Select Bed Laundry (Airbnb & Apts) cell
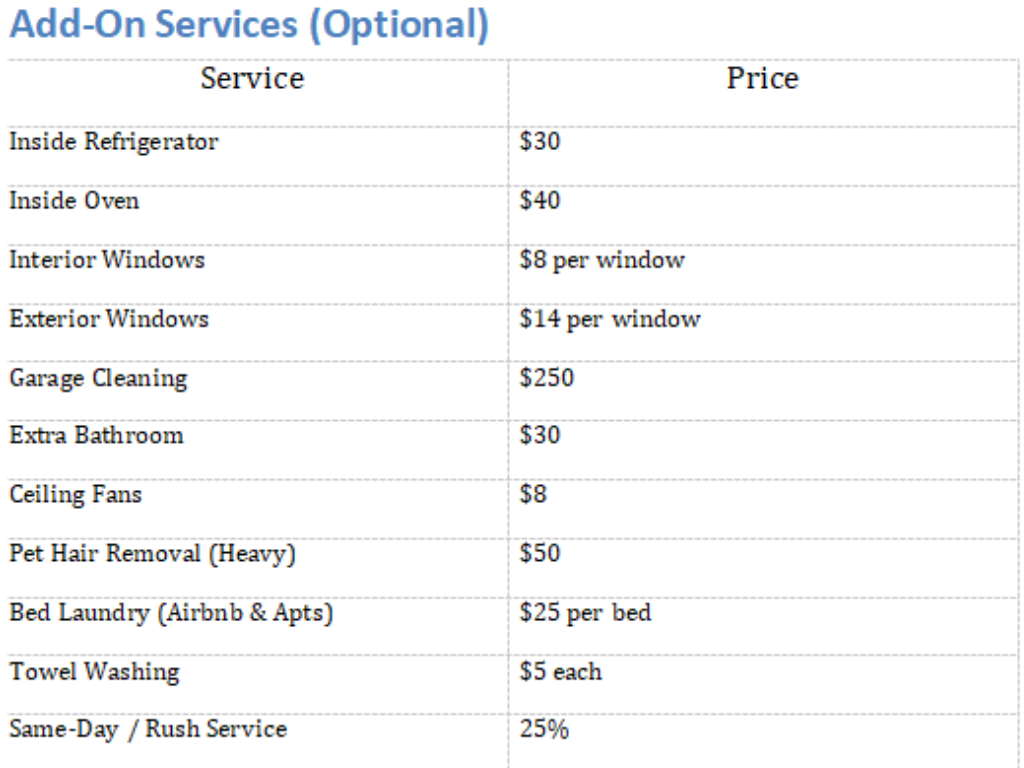Screen dimensions: 1024x768 click(171, 613)
